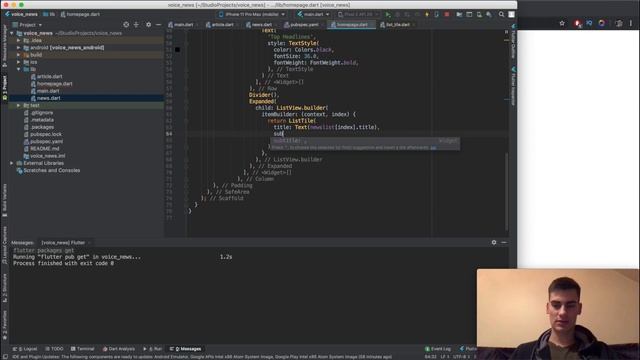Click the browser bookmark star icon
This screenshot has width=640, height=360.
(562, 23)
